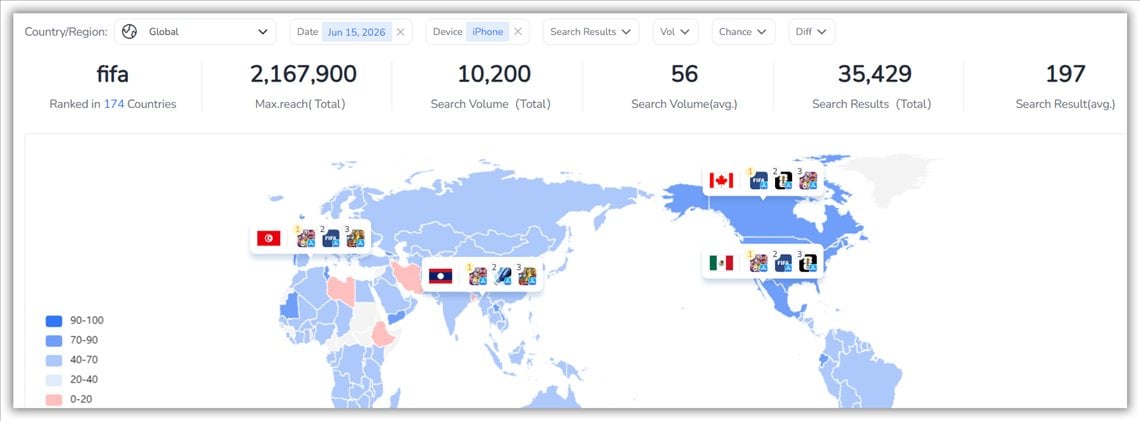
Task: Open the #3 ranked app in the Mexico card
Action: point(808,263)
